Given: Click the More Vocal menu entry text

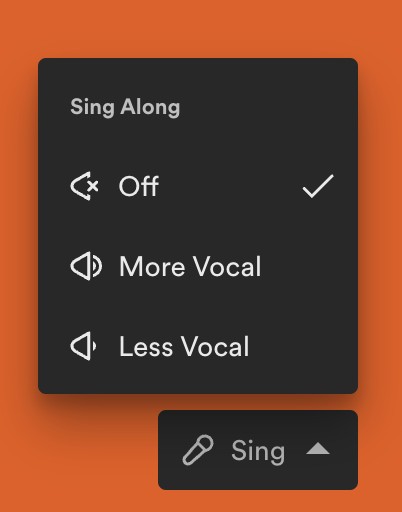Looking at the screenshot, I should click(x=190, y=266).
